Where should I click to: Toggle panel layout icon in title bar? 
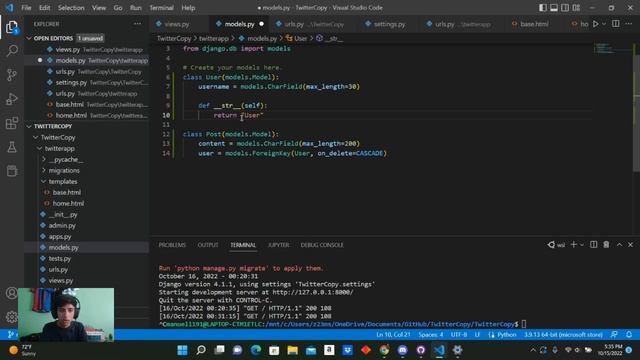coord(553,8)
